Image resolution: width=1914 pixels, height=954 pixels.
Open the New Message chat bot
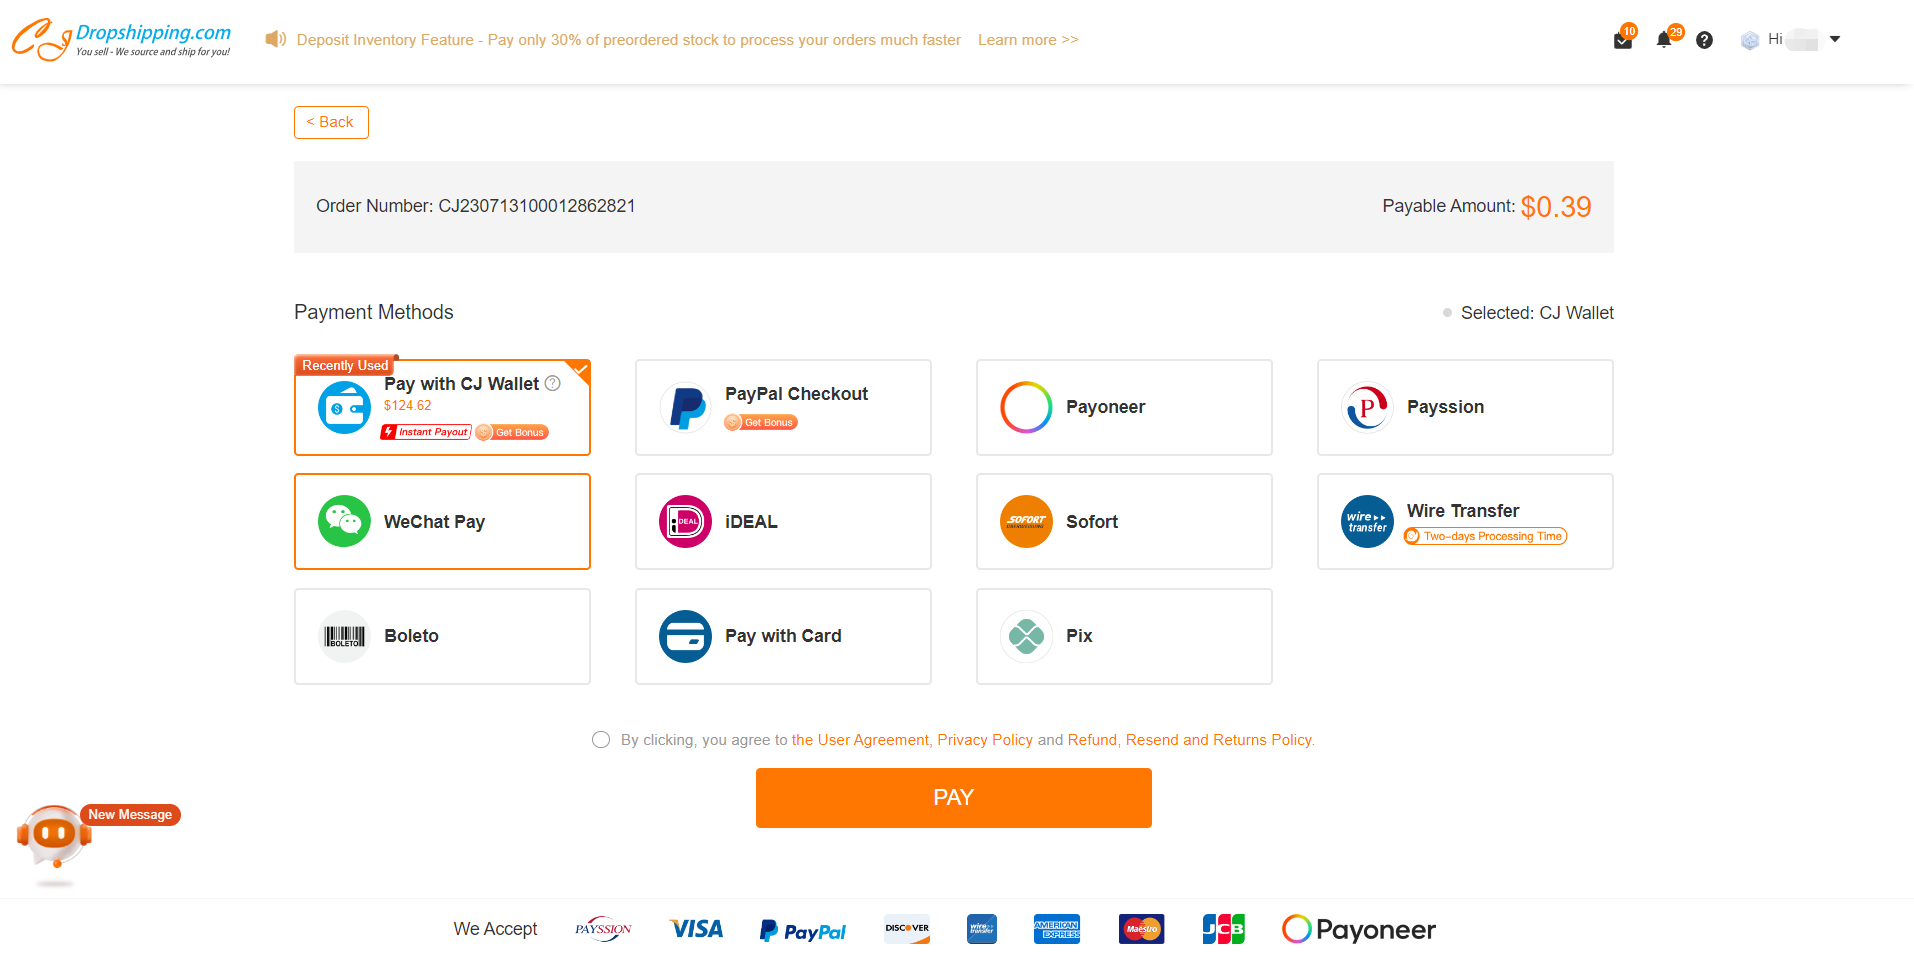[55, 835]
